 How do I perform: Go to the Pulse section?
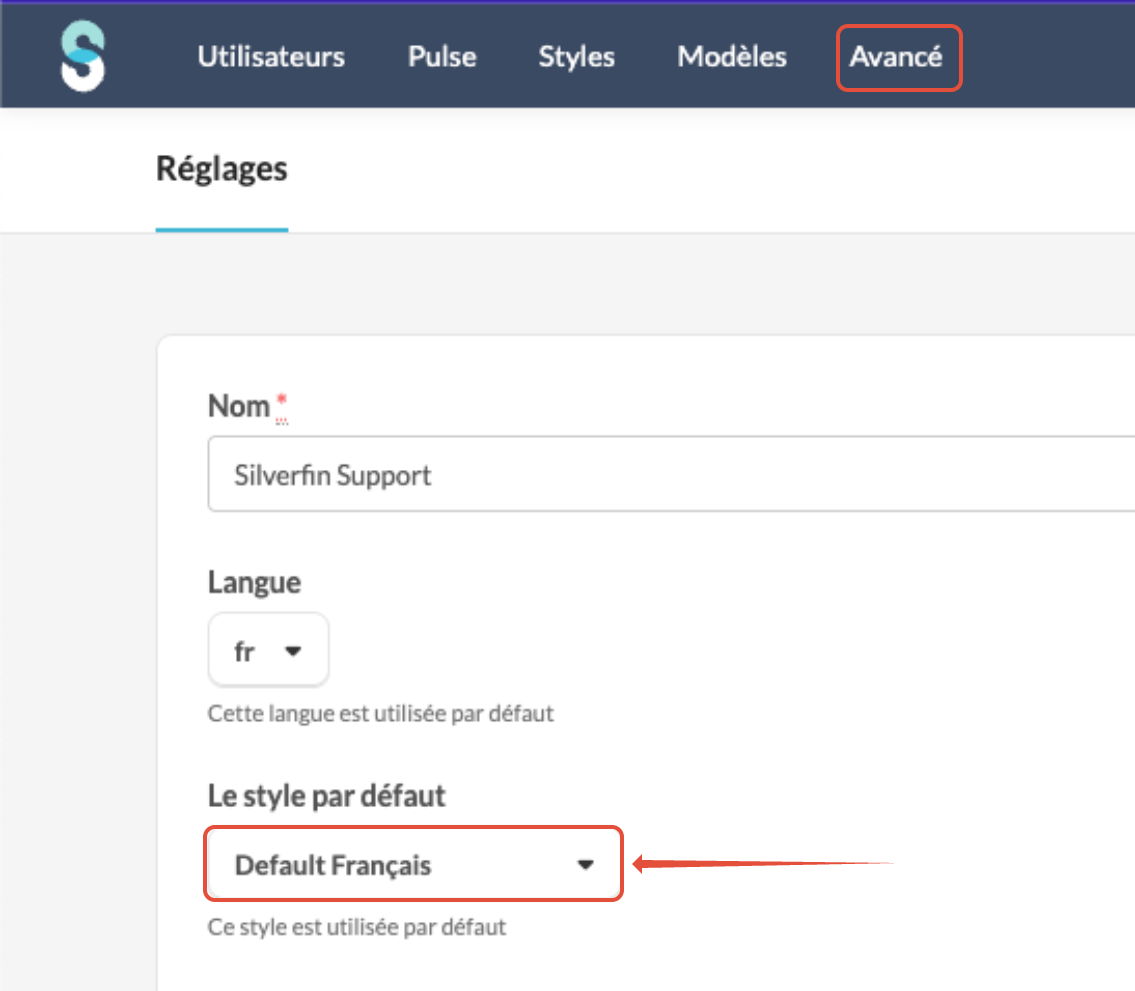tap(442, 57)
